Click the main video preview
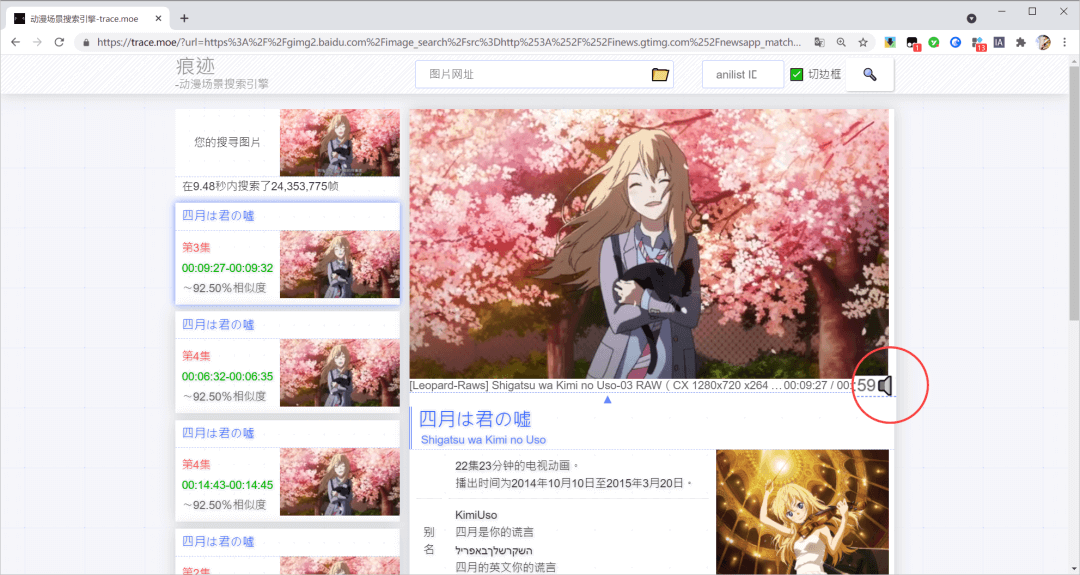The image size is (1080, 575). pyautogui.click(x=649, y=243)
